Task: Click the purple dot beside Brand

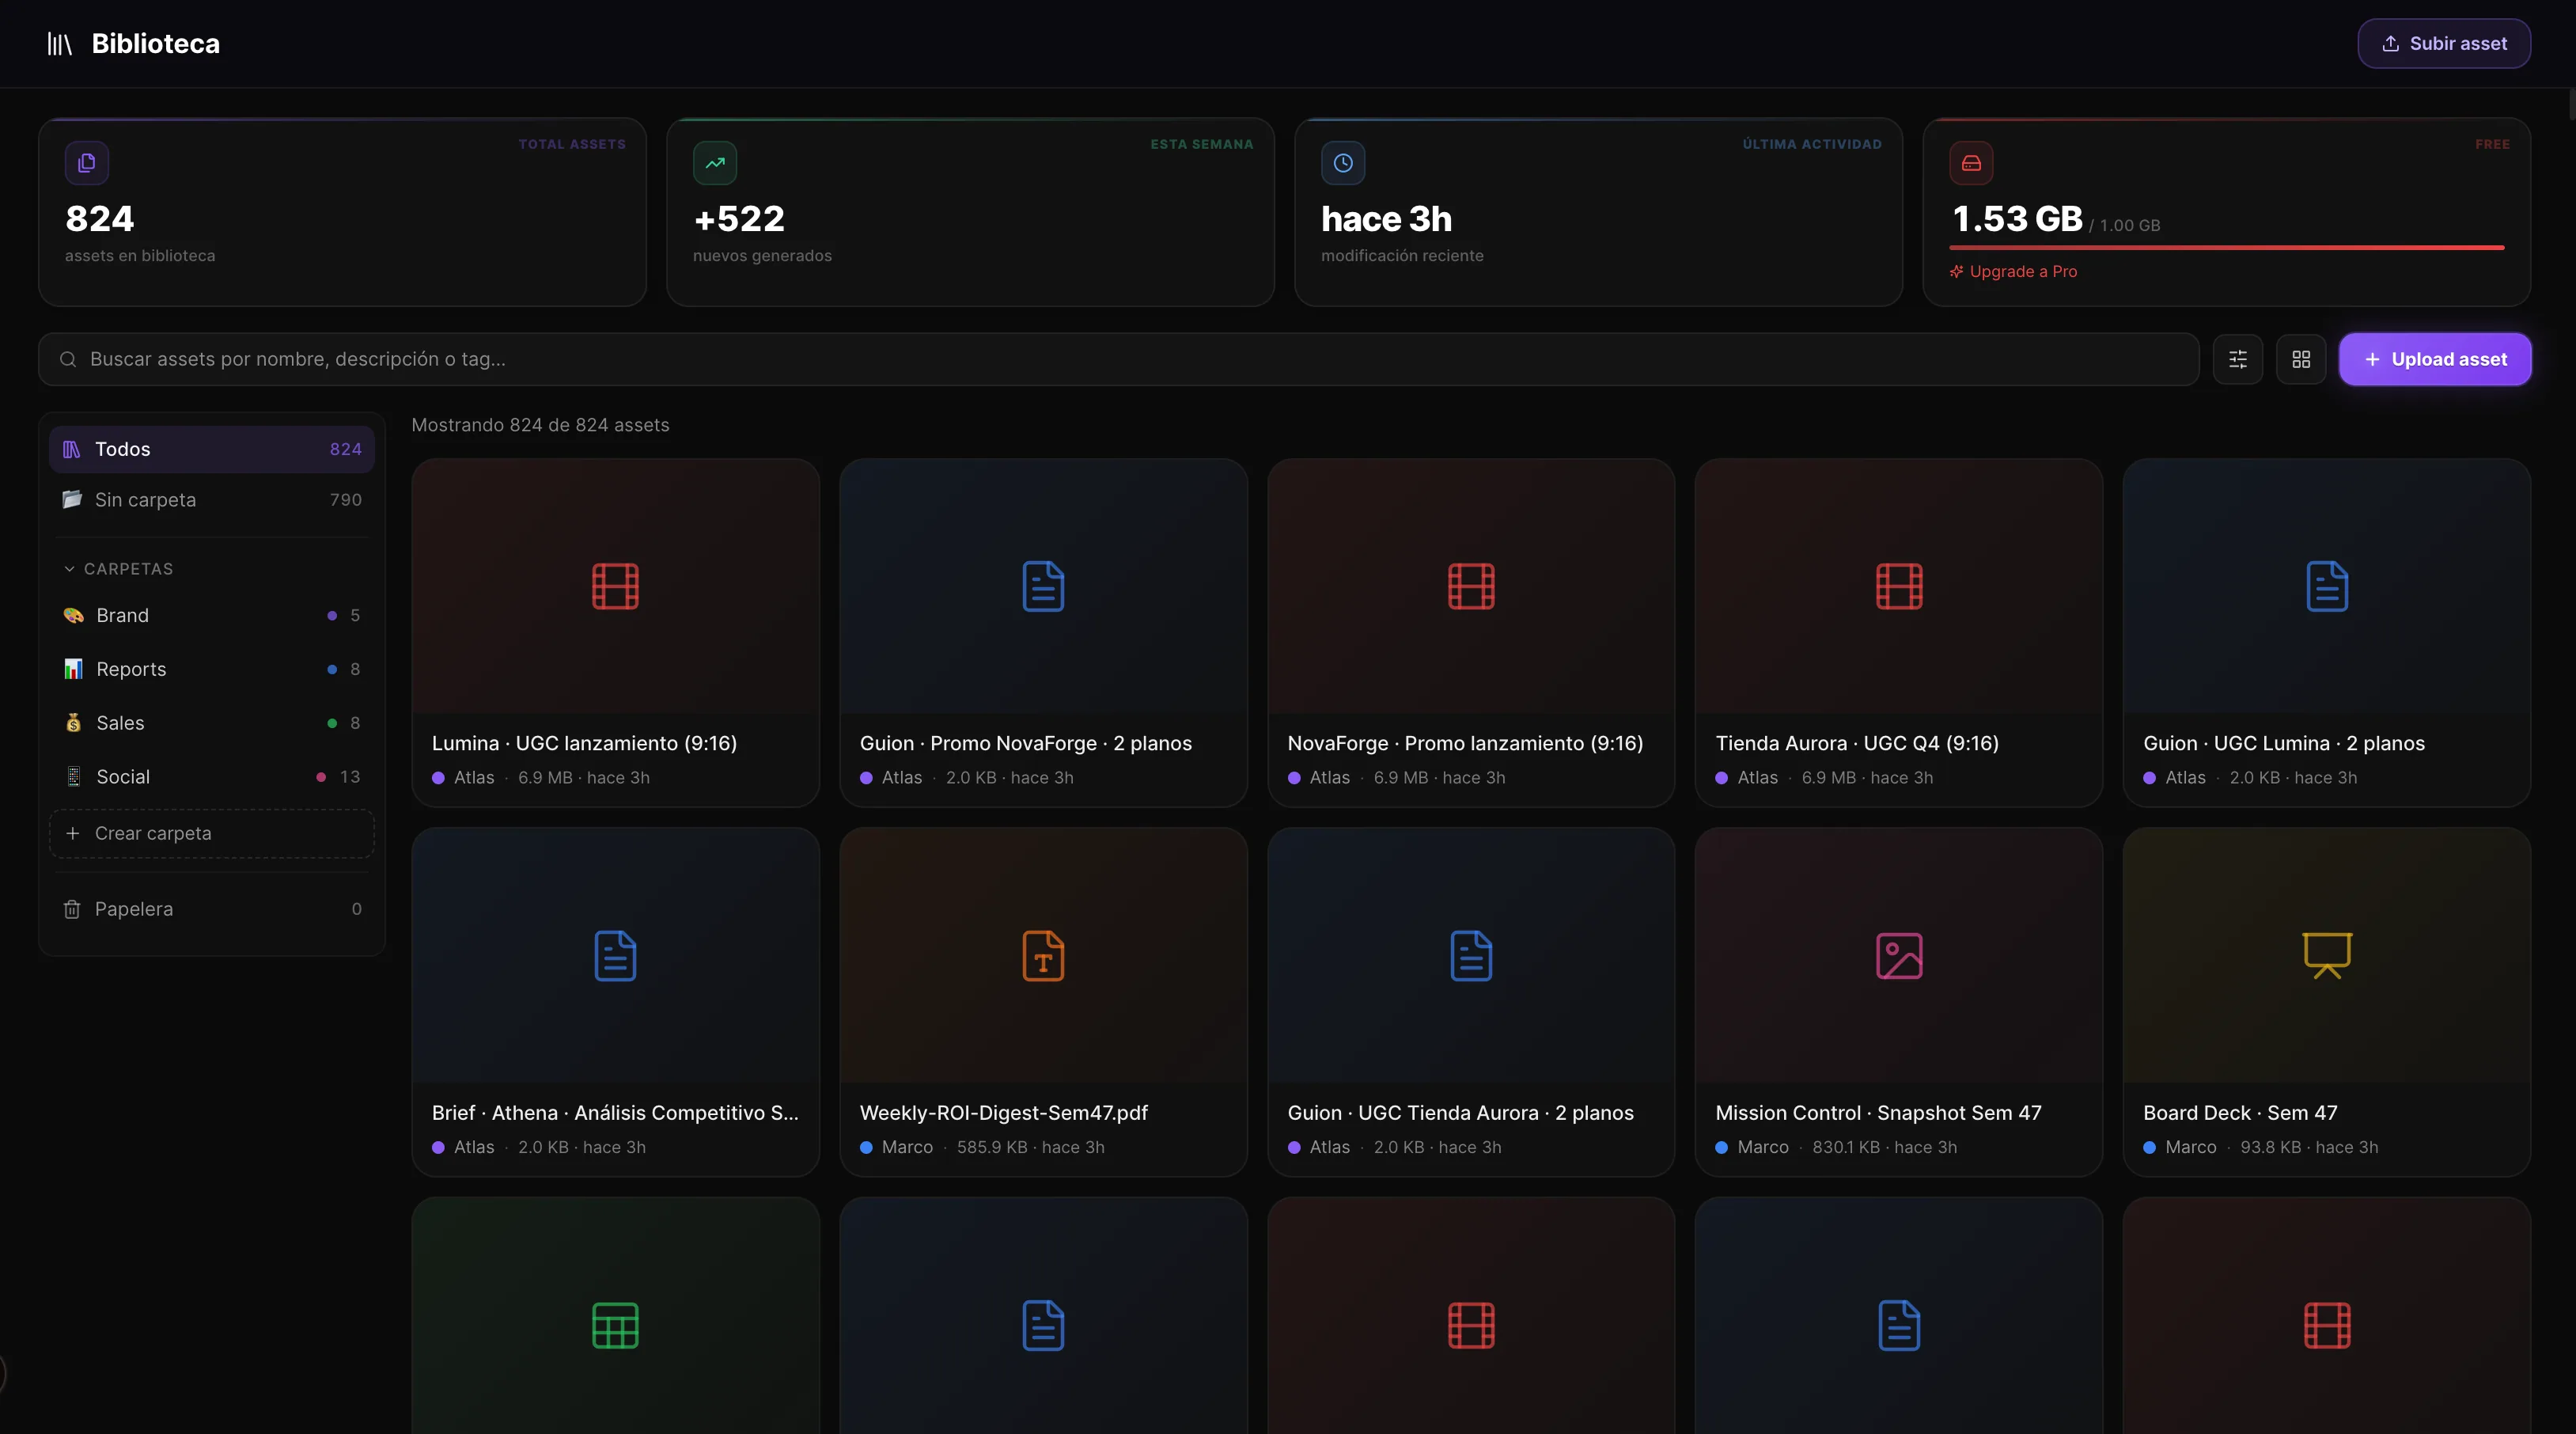Action: 332,616
